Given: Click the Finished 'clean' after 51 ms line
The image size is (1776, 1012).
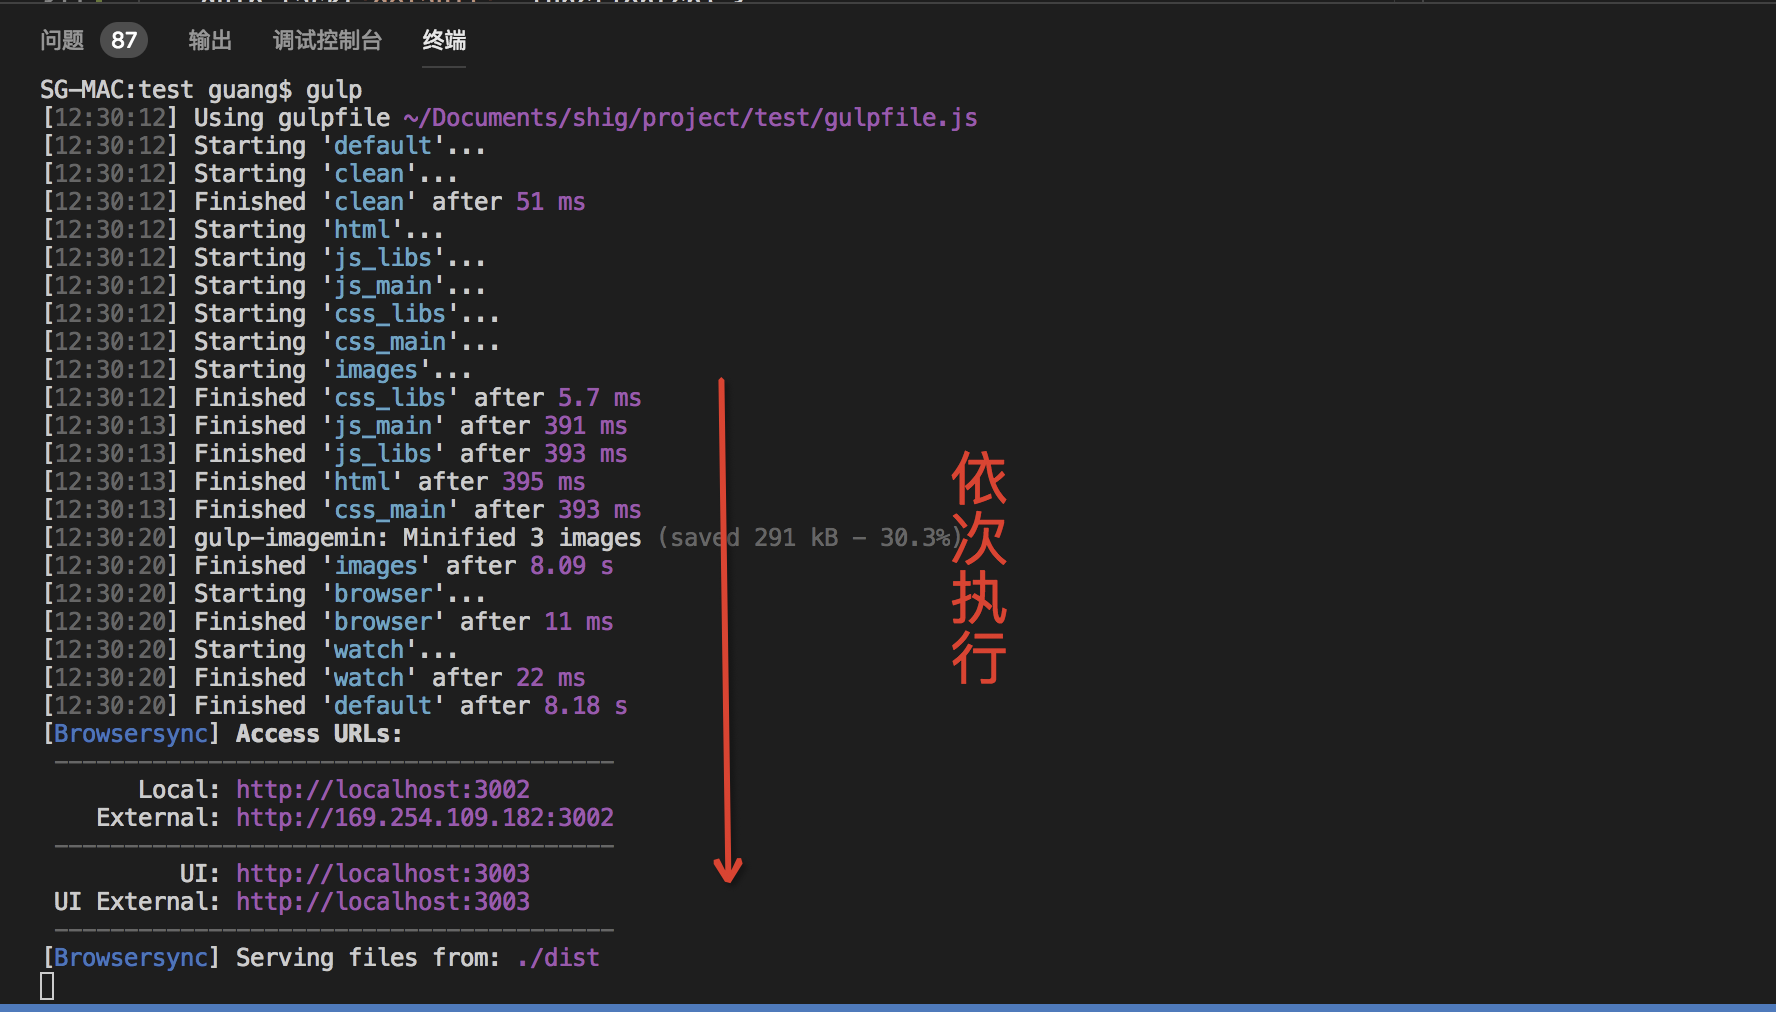Looking at the screenshot, I should click(313, 202).
